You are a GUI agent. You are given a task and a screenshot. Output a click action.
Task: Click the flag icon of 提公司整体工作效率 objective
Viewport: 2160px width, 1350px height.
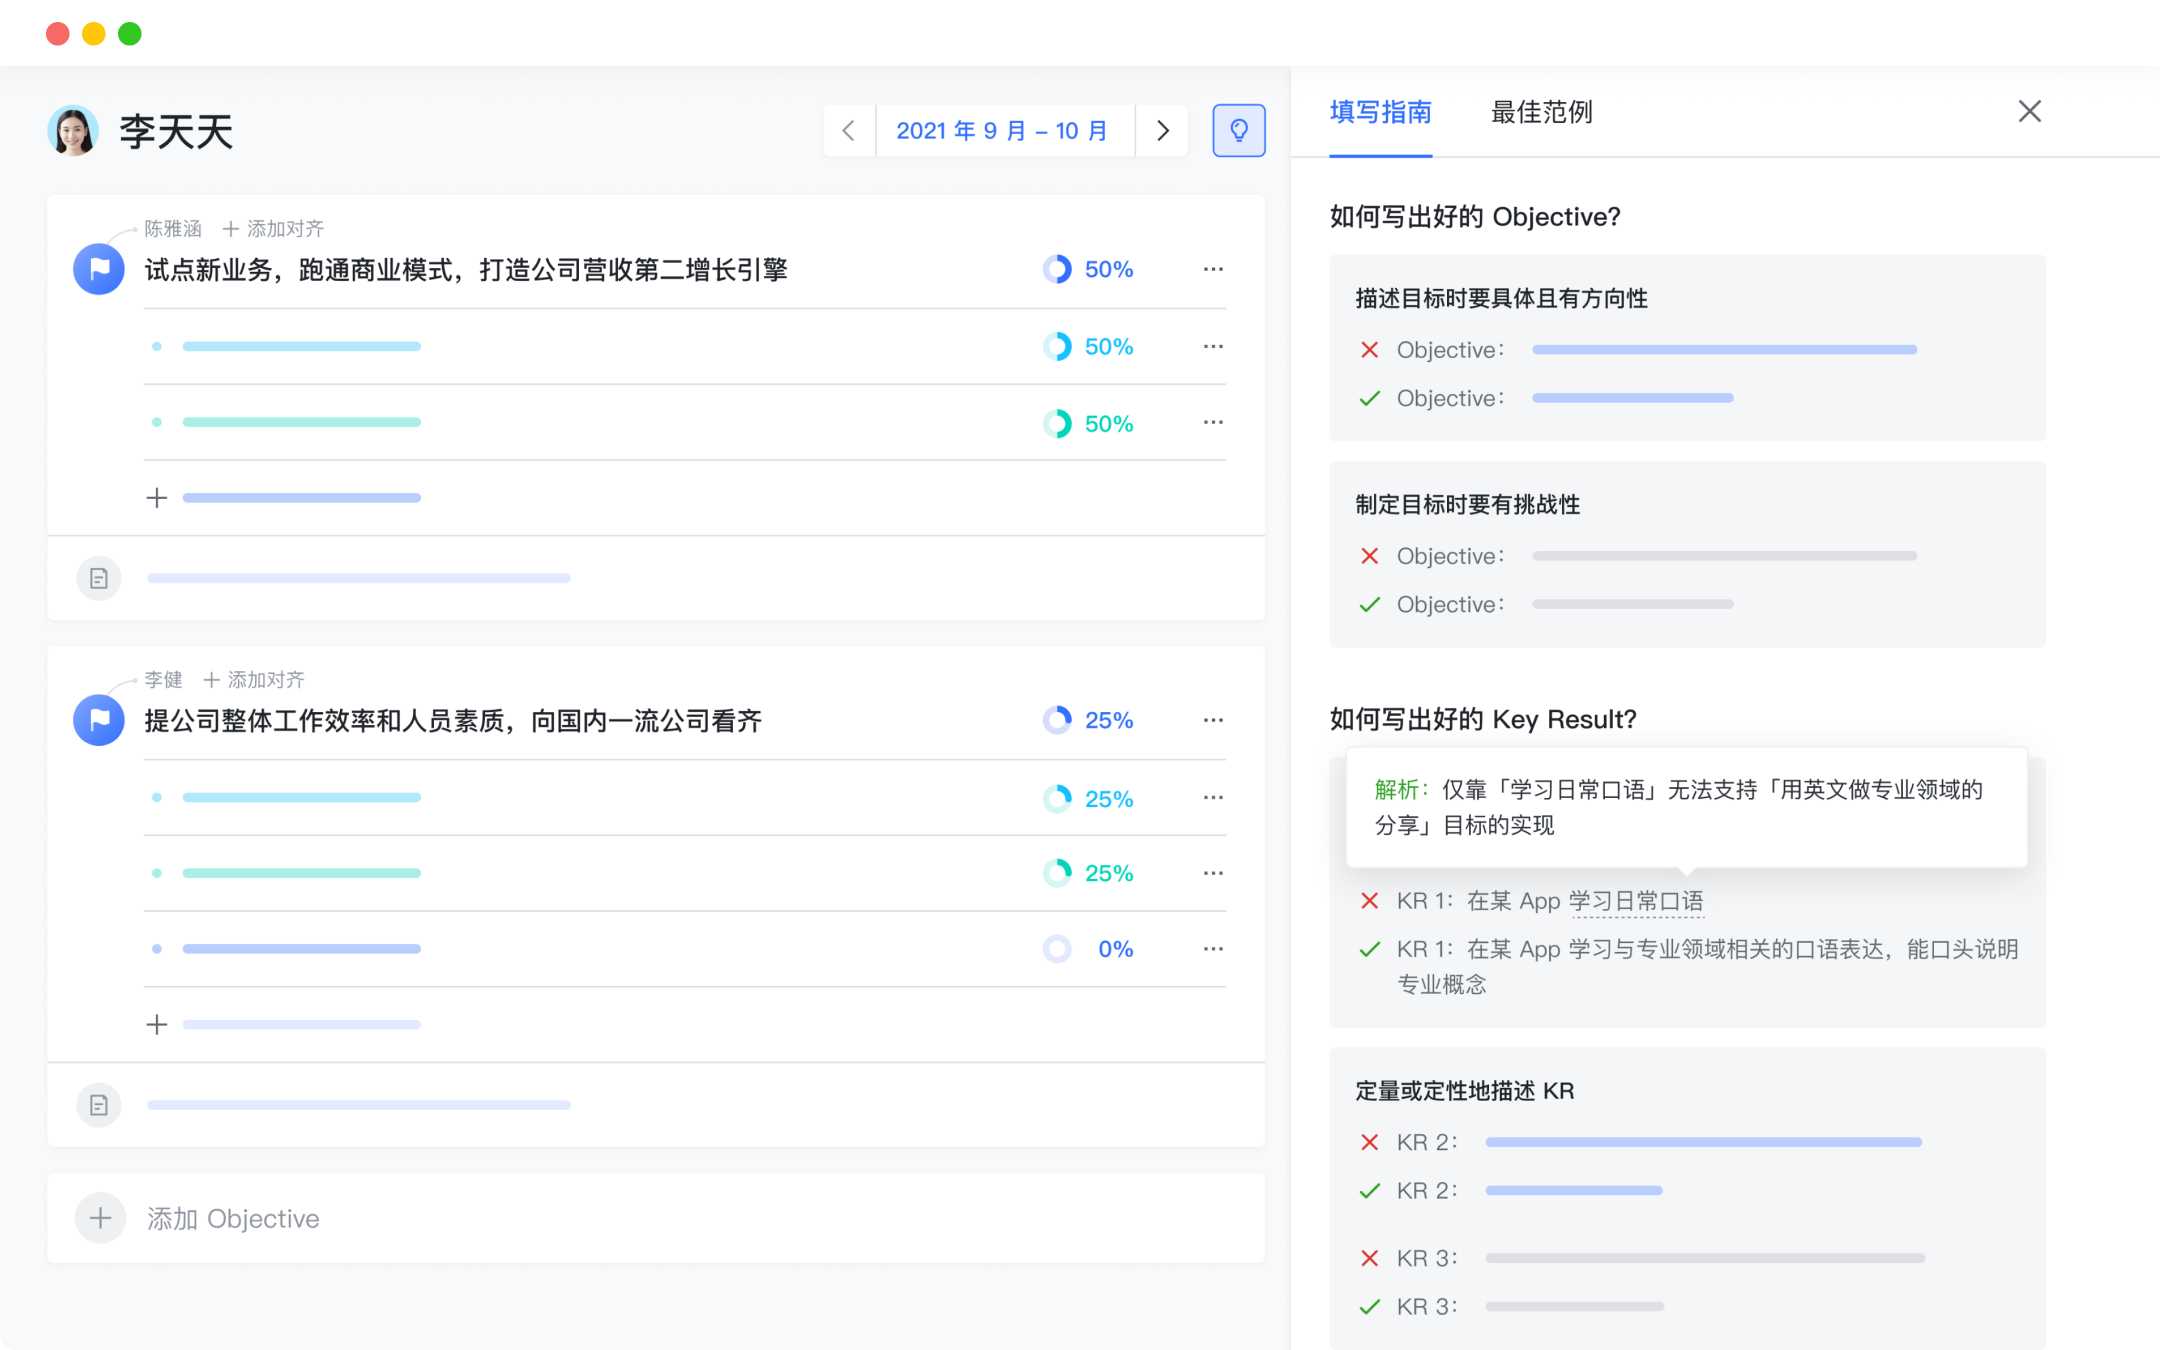(x=99, y=720)
